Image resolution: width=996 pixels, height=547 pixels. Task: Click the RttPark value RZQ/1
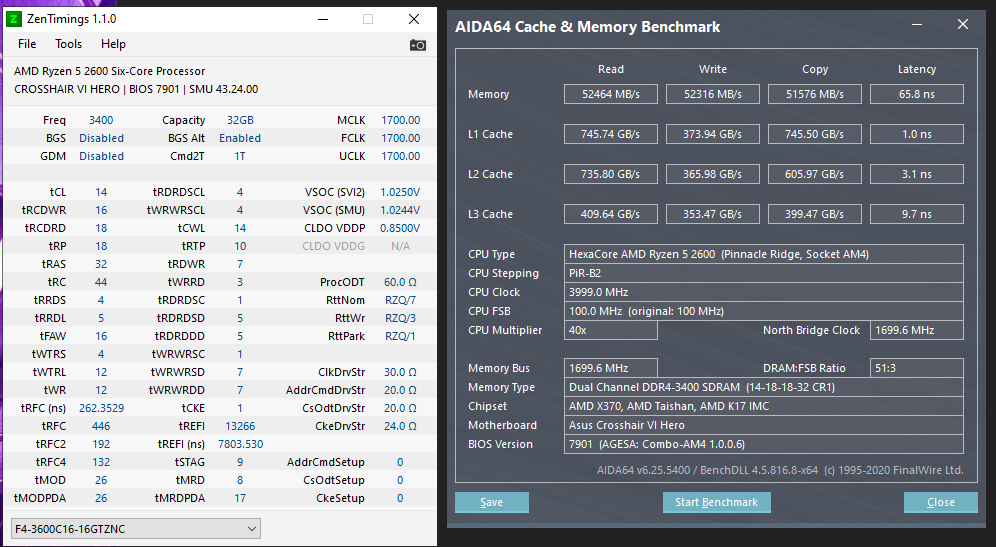click(400, 336)
